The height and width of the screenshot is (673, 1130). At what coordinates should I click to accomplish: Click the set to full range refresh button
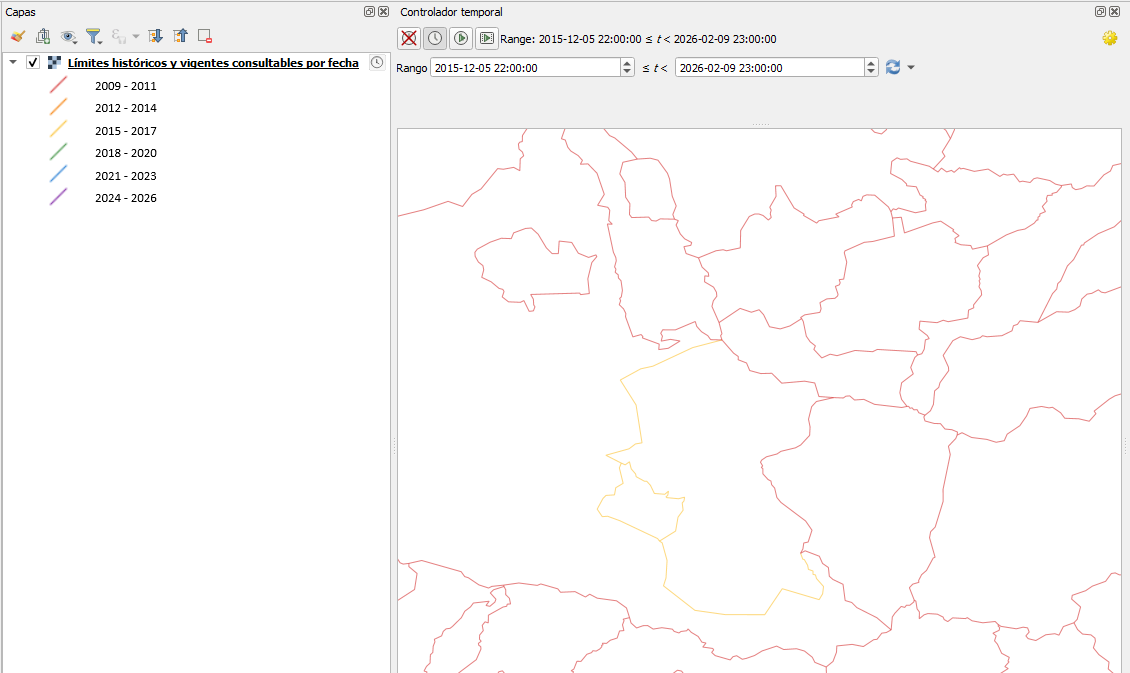[x=893, y=68]
